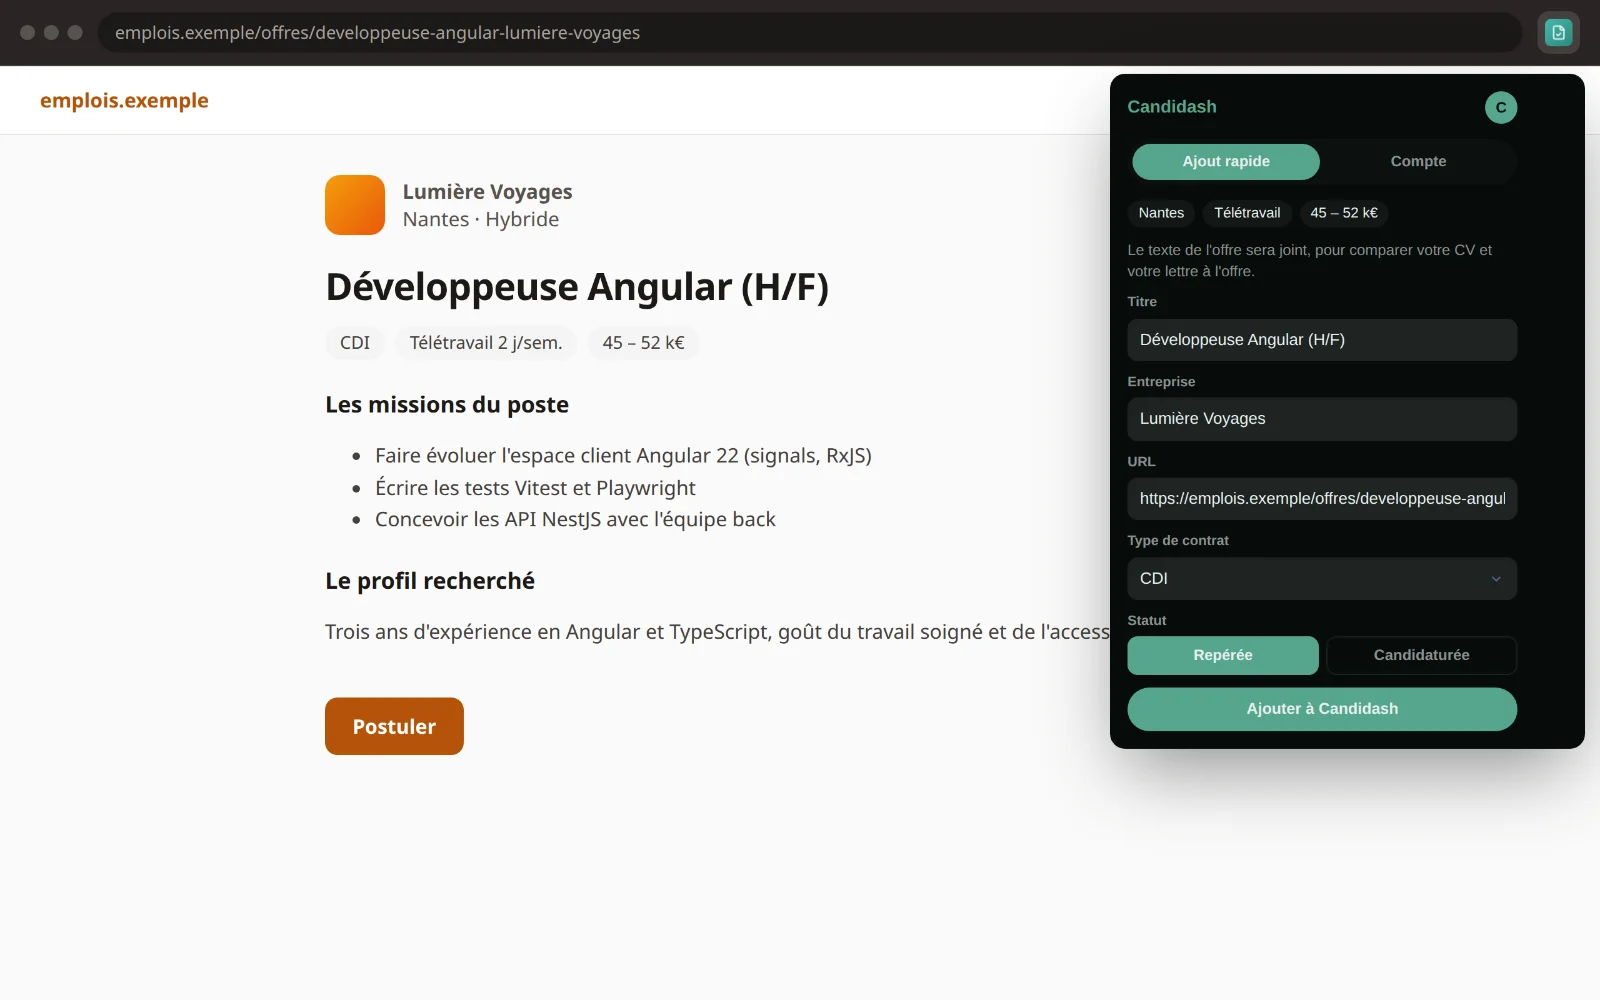Click the dropdown chevron in Type de contrat

point(1496,579)
